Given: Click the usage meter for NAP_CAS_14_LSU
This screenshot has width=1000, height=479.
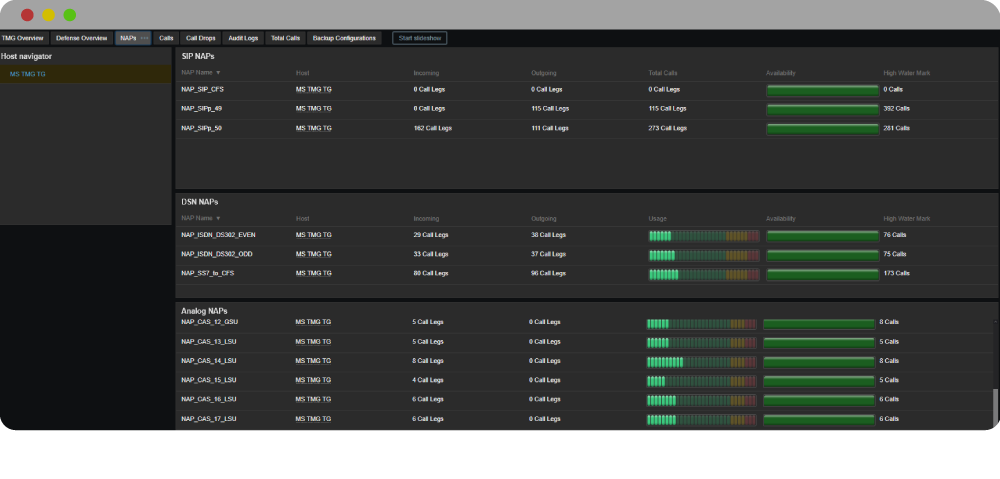Looking at the screenshot, I should pyautogui.click(x=701, y=361).
